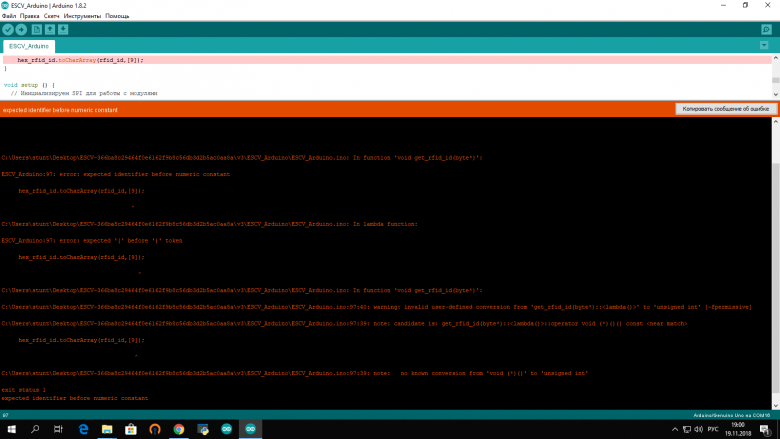
Task: Click Копировать сообщение об ошибке button
Action: point(725,109)
